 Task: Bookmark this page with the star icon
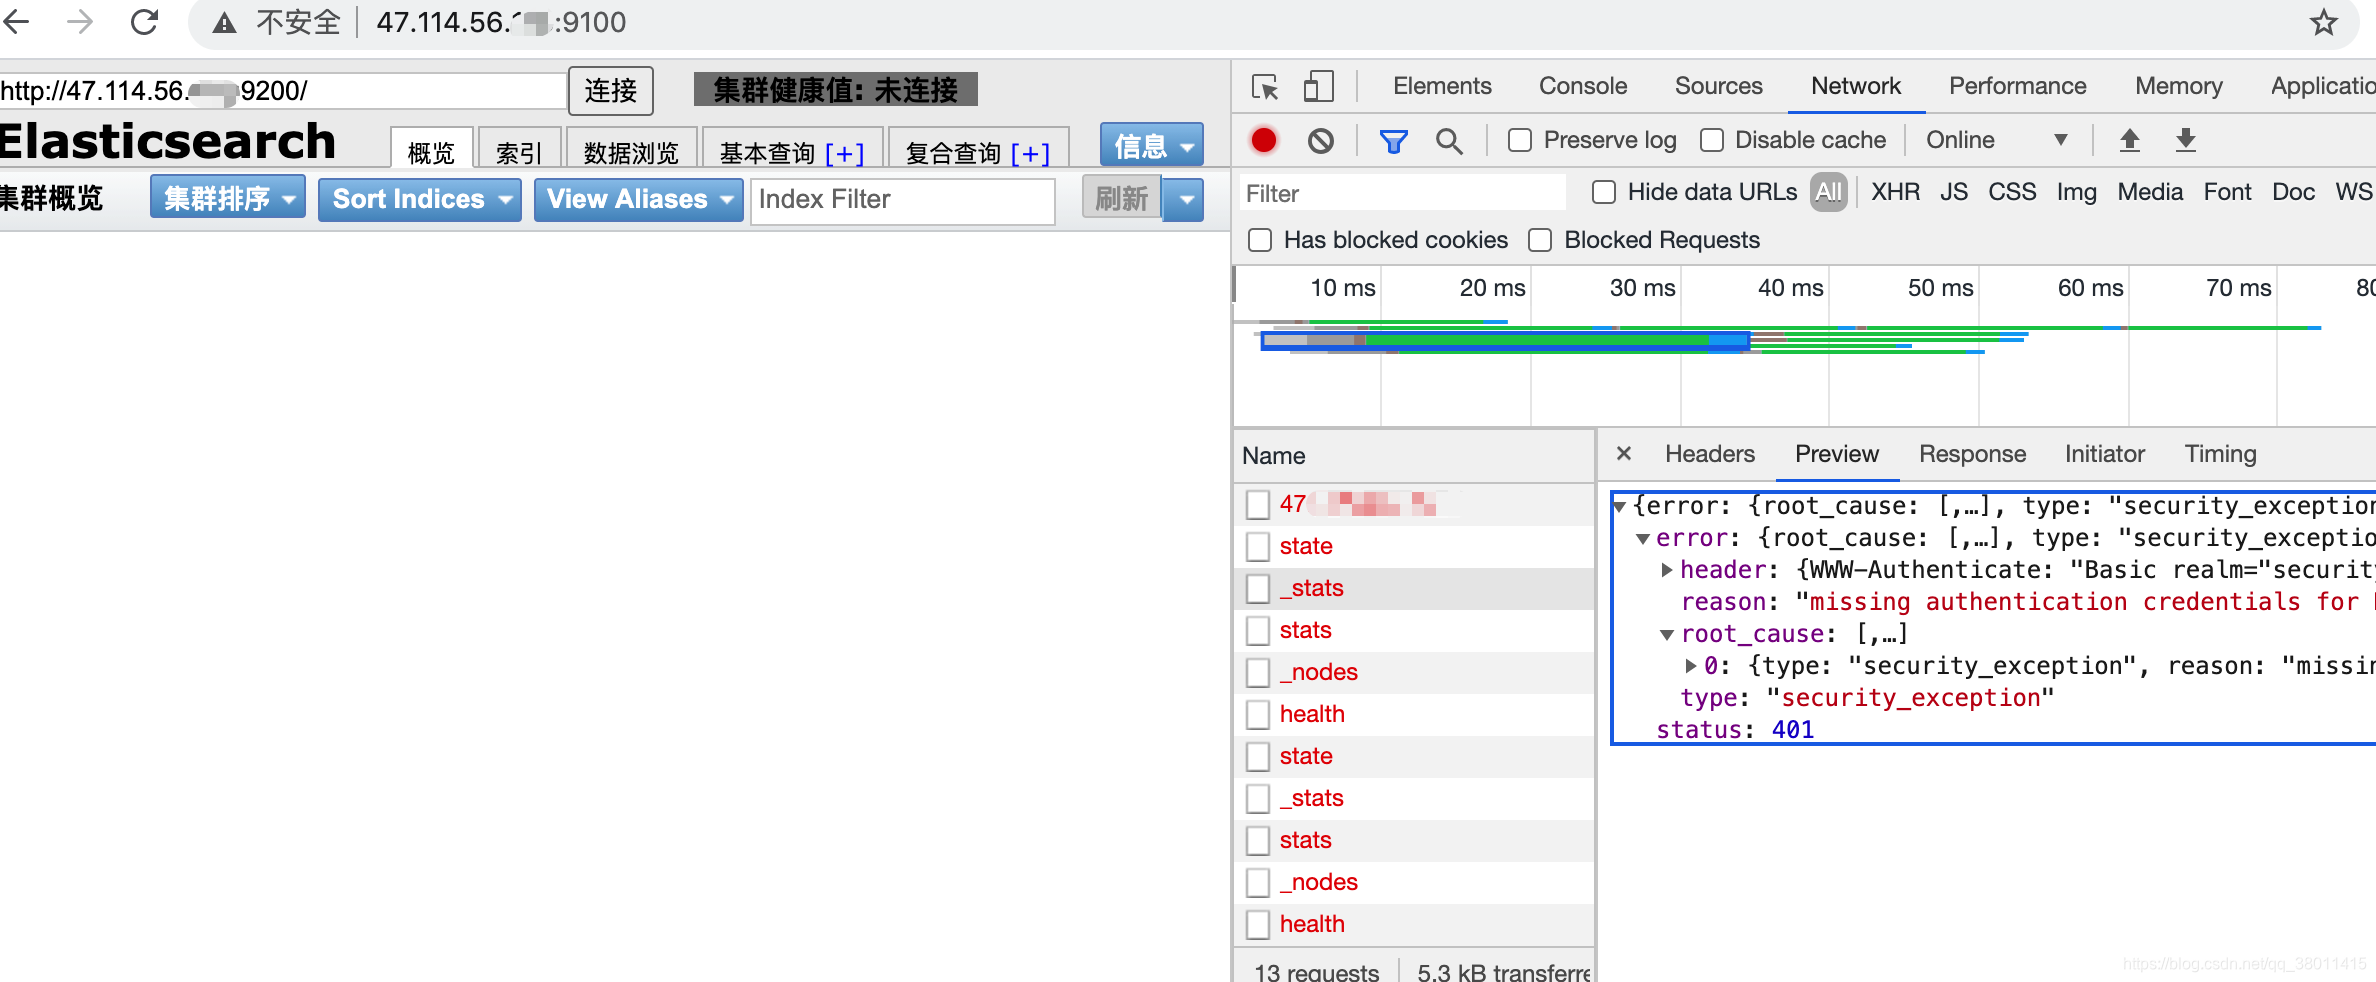click(2323, 22)
